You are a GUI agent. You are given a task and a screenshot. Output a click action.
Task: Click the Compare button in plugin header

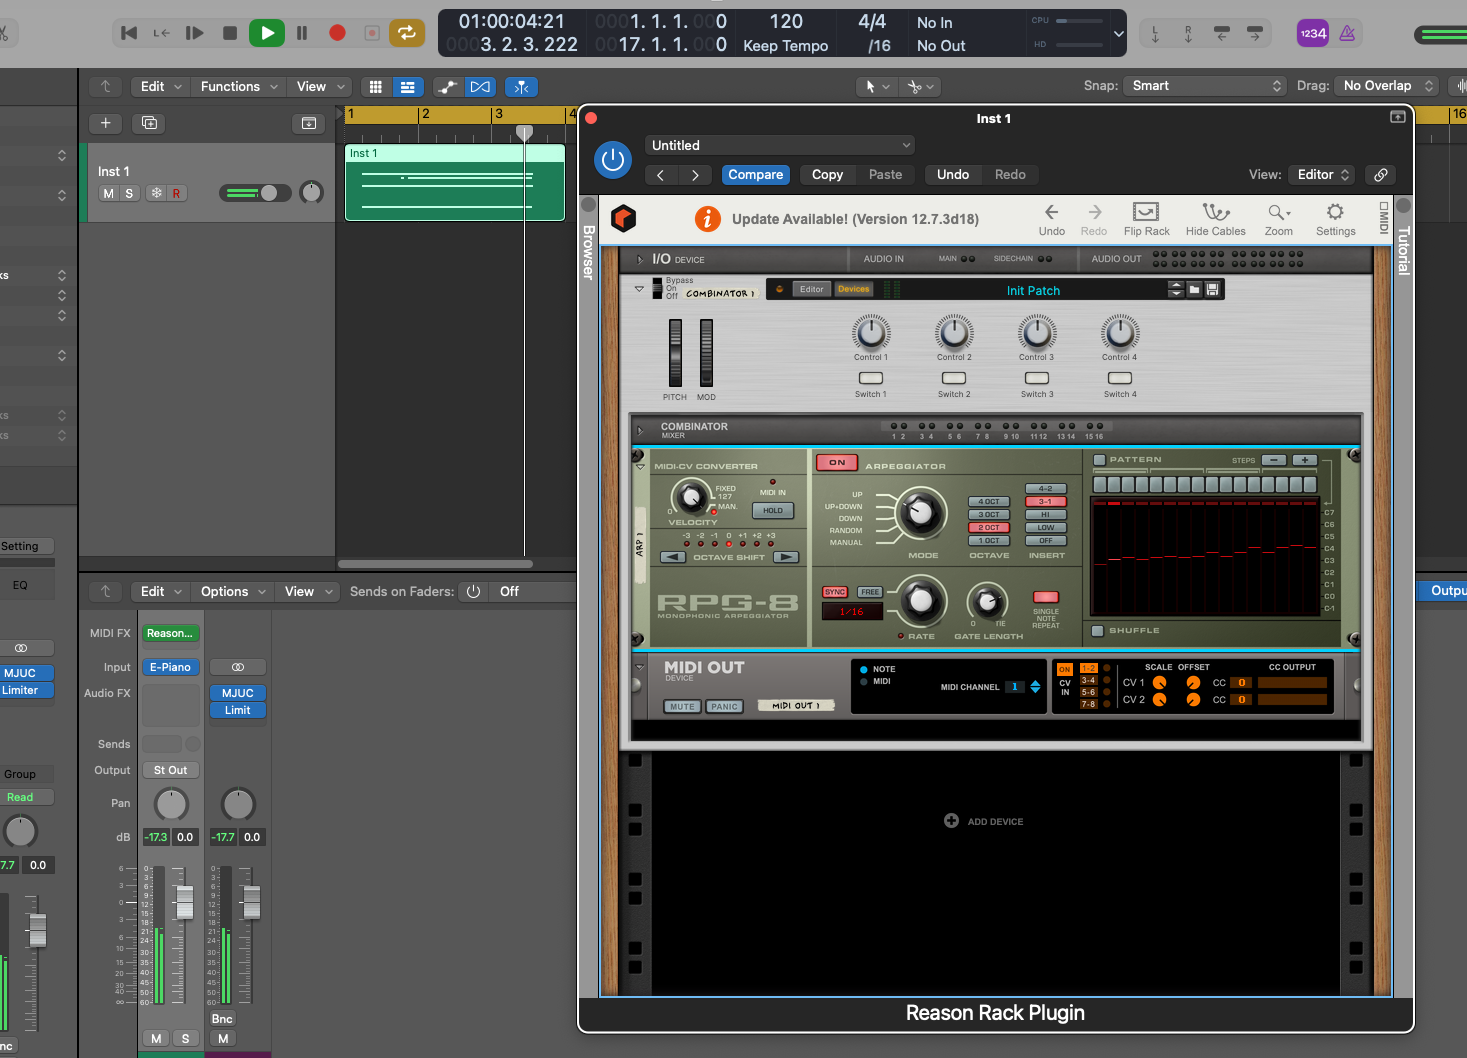(755, 175)
